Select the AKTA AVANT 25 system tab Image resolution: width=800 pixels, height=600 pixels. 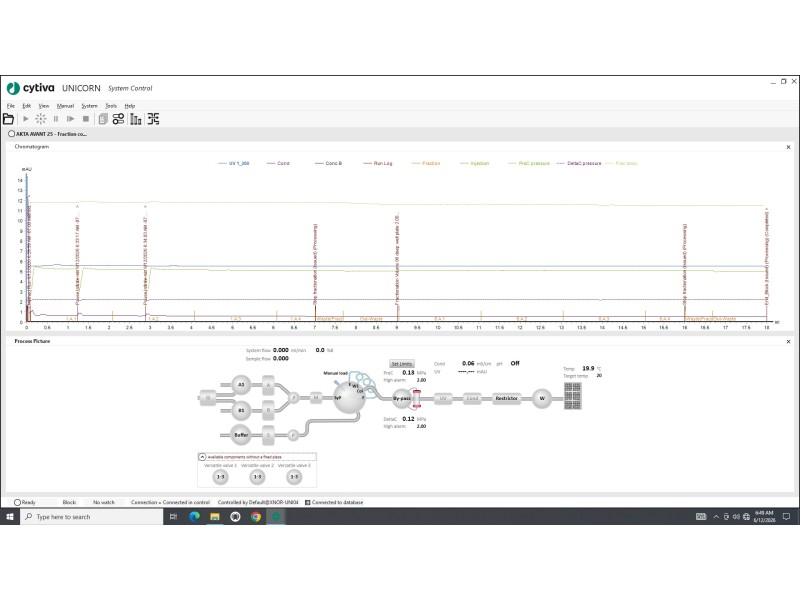pos(47,134)
